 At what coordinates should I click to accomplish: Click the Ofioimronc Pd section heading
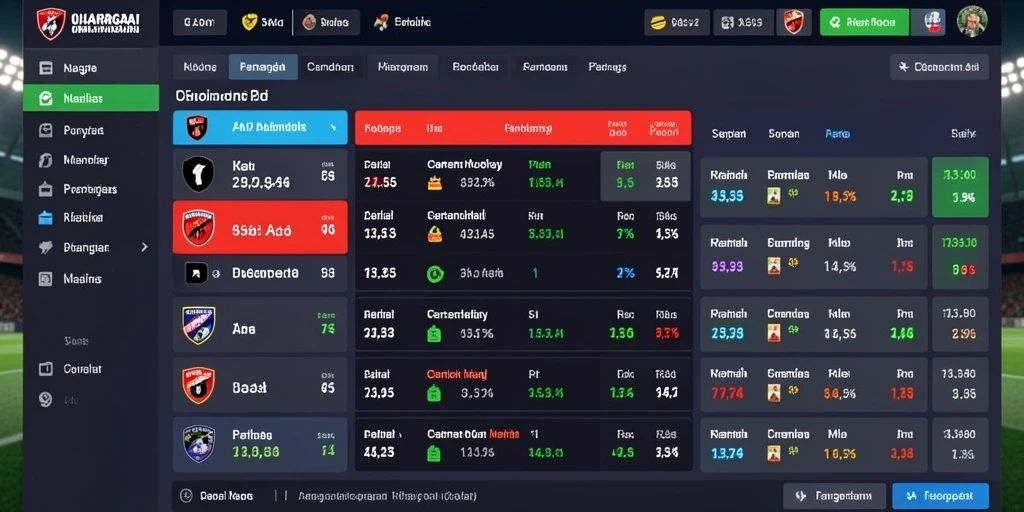coord(222,96)
